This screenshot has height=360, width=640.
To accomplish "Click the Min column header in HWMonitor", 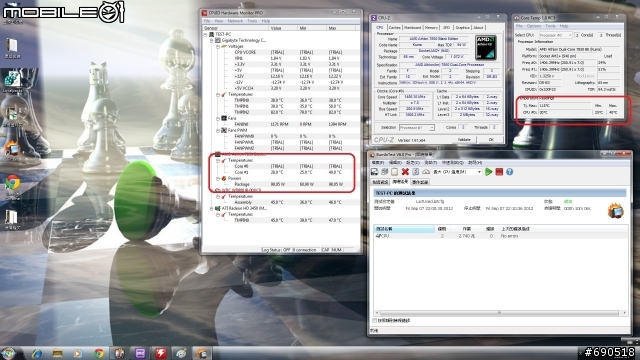I will coord(311,28).
